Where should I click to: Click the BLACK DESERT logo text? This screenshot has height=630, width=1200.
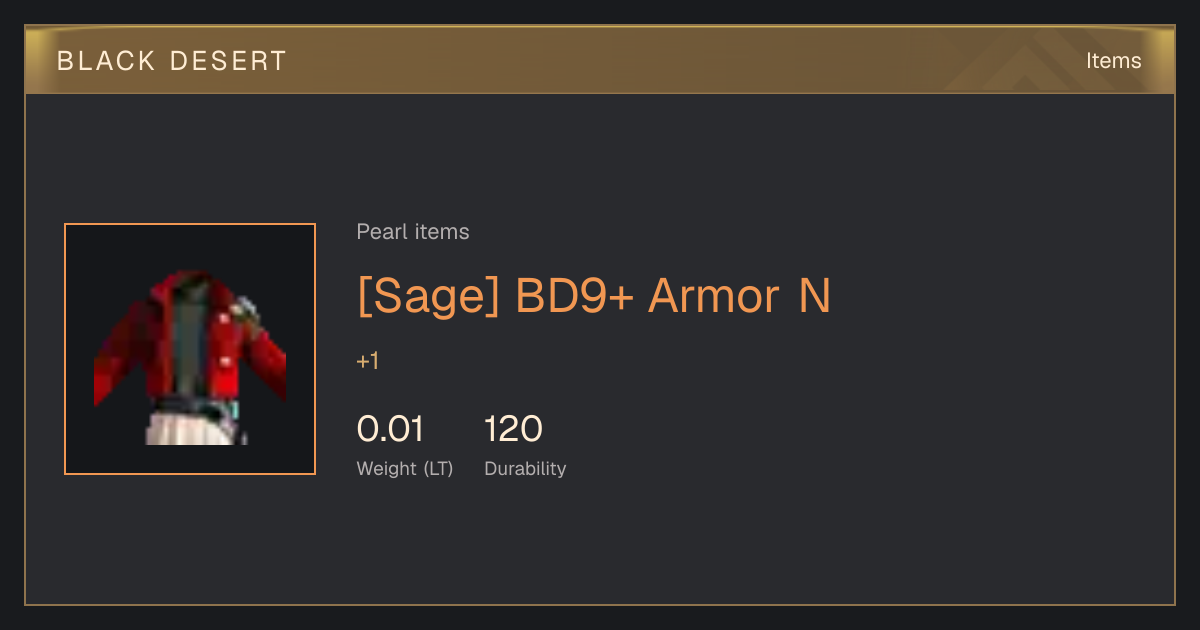pos(172,61)
